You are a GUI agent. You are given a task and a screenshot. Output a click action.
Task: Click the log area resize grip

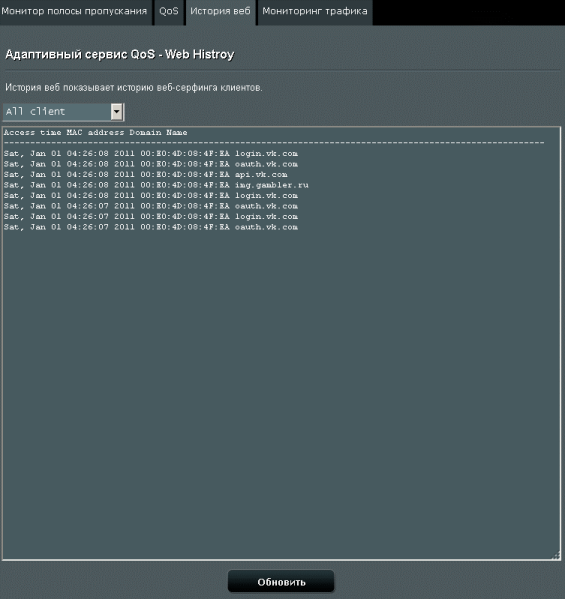tap(556, 556)
